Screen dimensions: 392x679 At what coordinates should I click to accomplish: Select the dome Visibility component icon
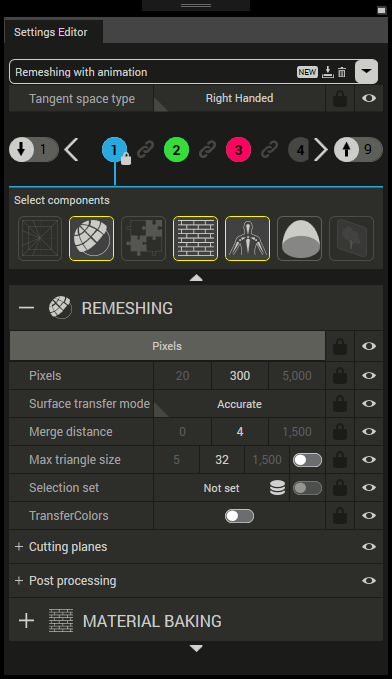(299, 239)
